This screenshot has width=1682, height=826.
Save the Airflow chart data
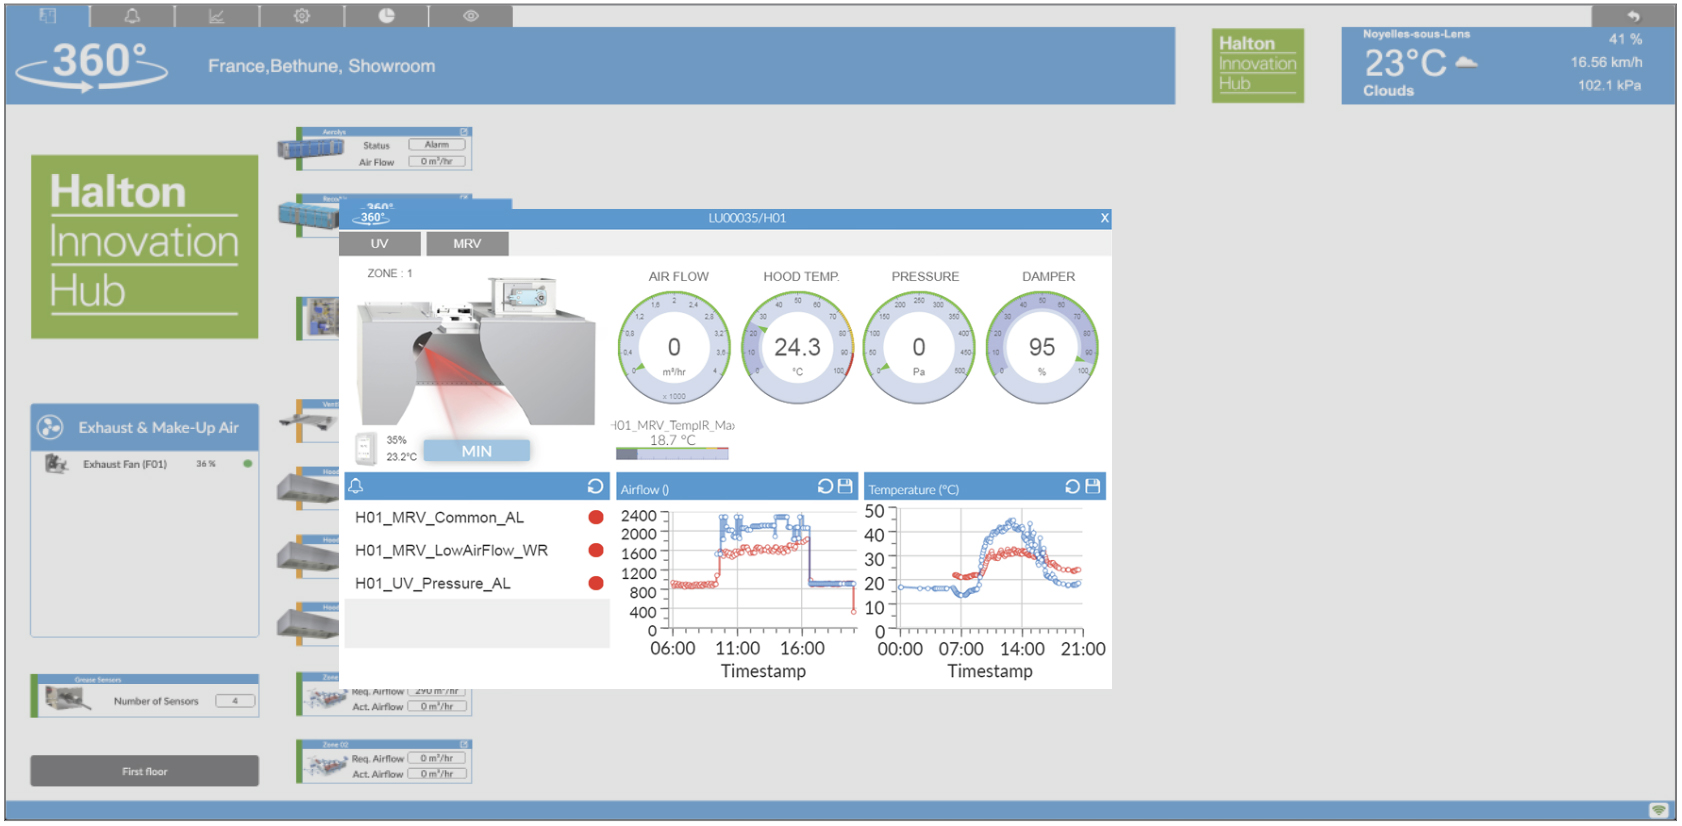point(845,486)
